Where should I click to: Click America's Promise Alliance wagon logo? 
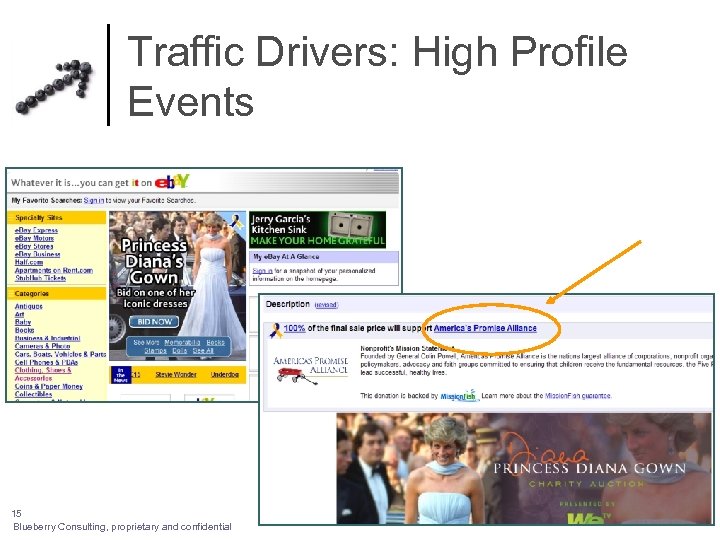311,370
